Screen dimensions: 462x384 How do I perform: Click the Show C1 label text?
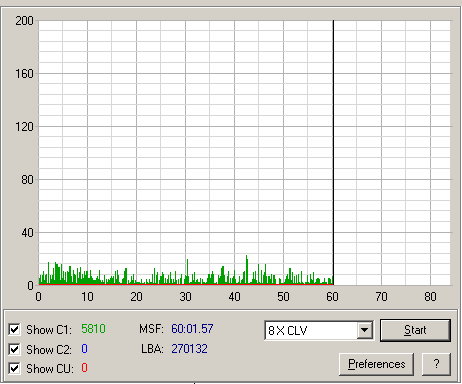point(49,330)
